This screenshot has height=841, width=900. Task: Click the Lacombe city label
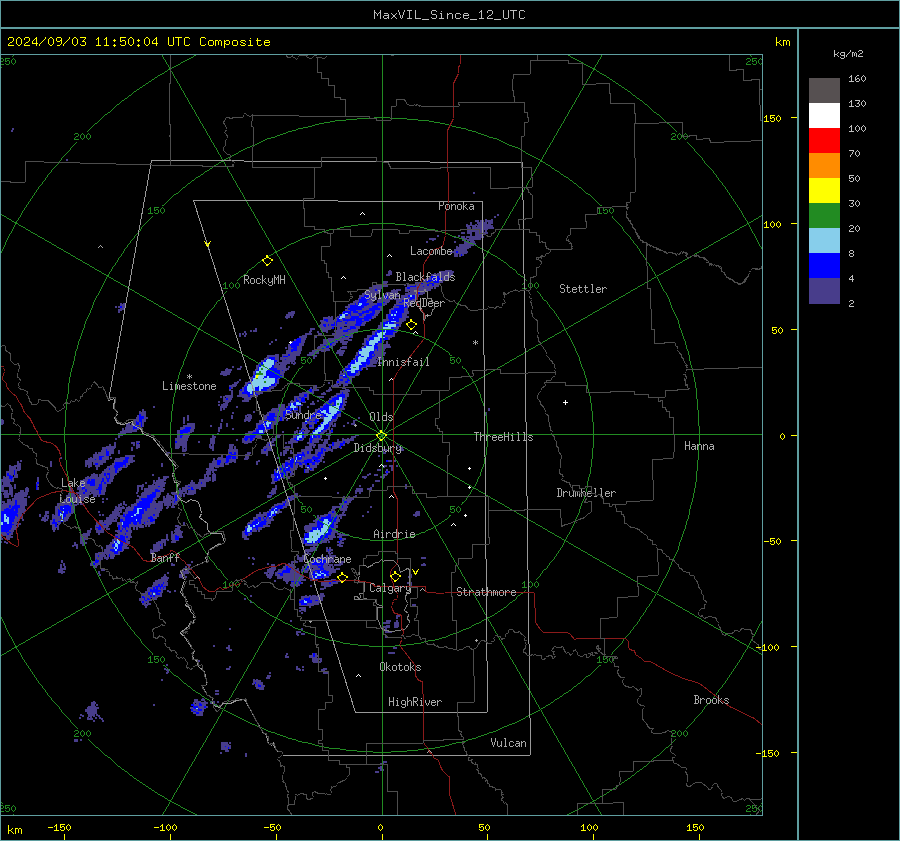[x=431, y=251]
